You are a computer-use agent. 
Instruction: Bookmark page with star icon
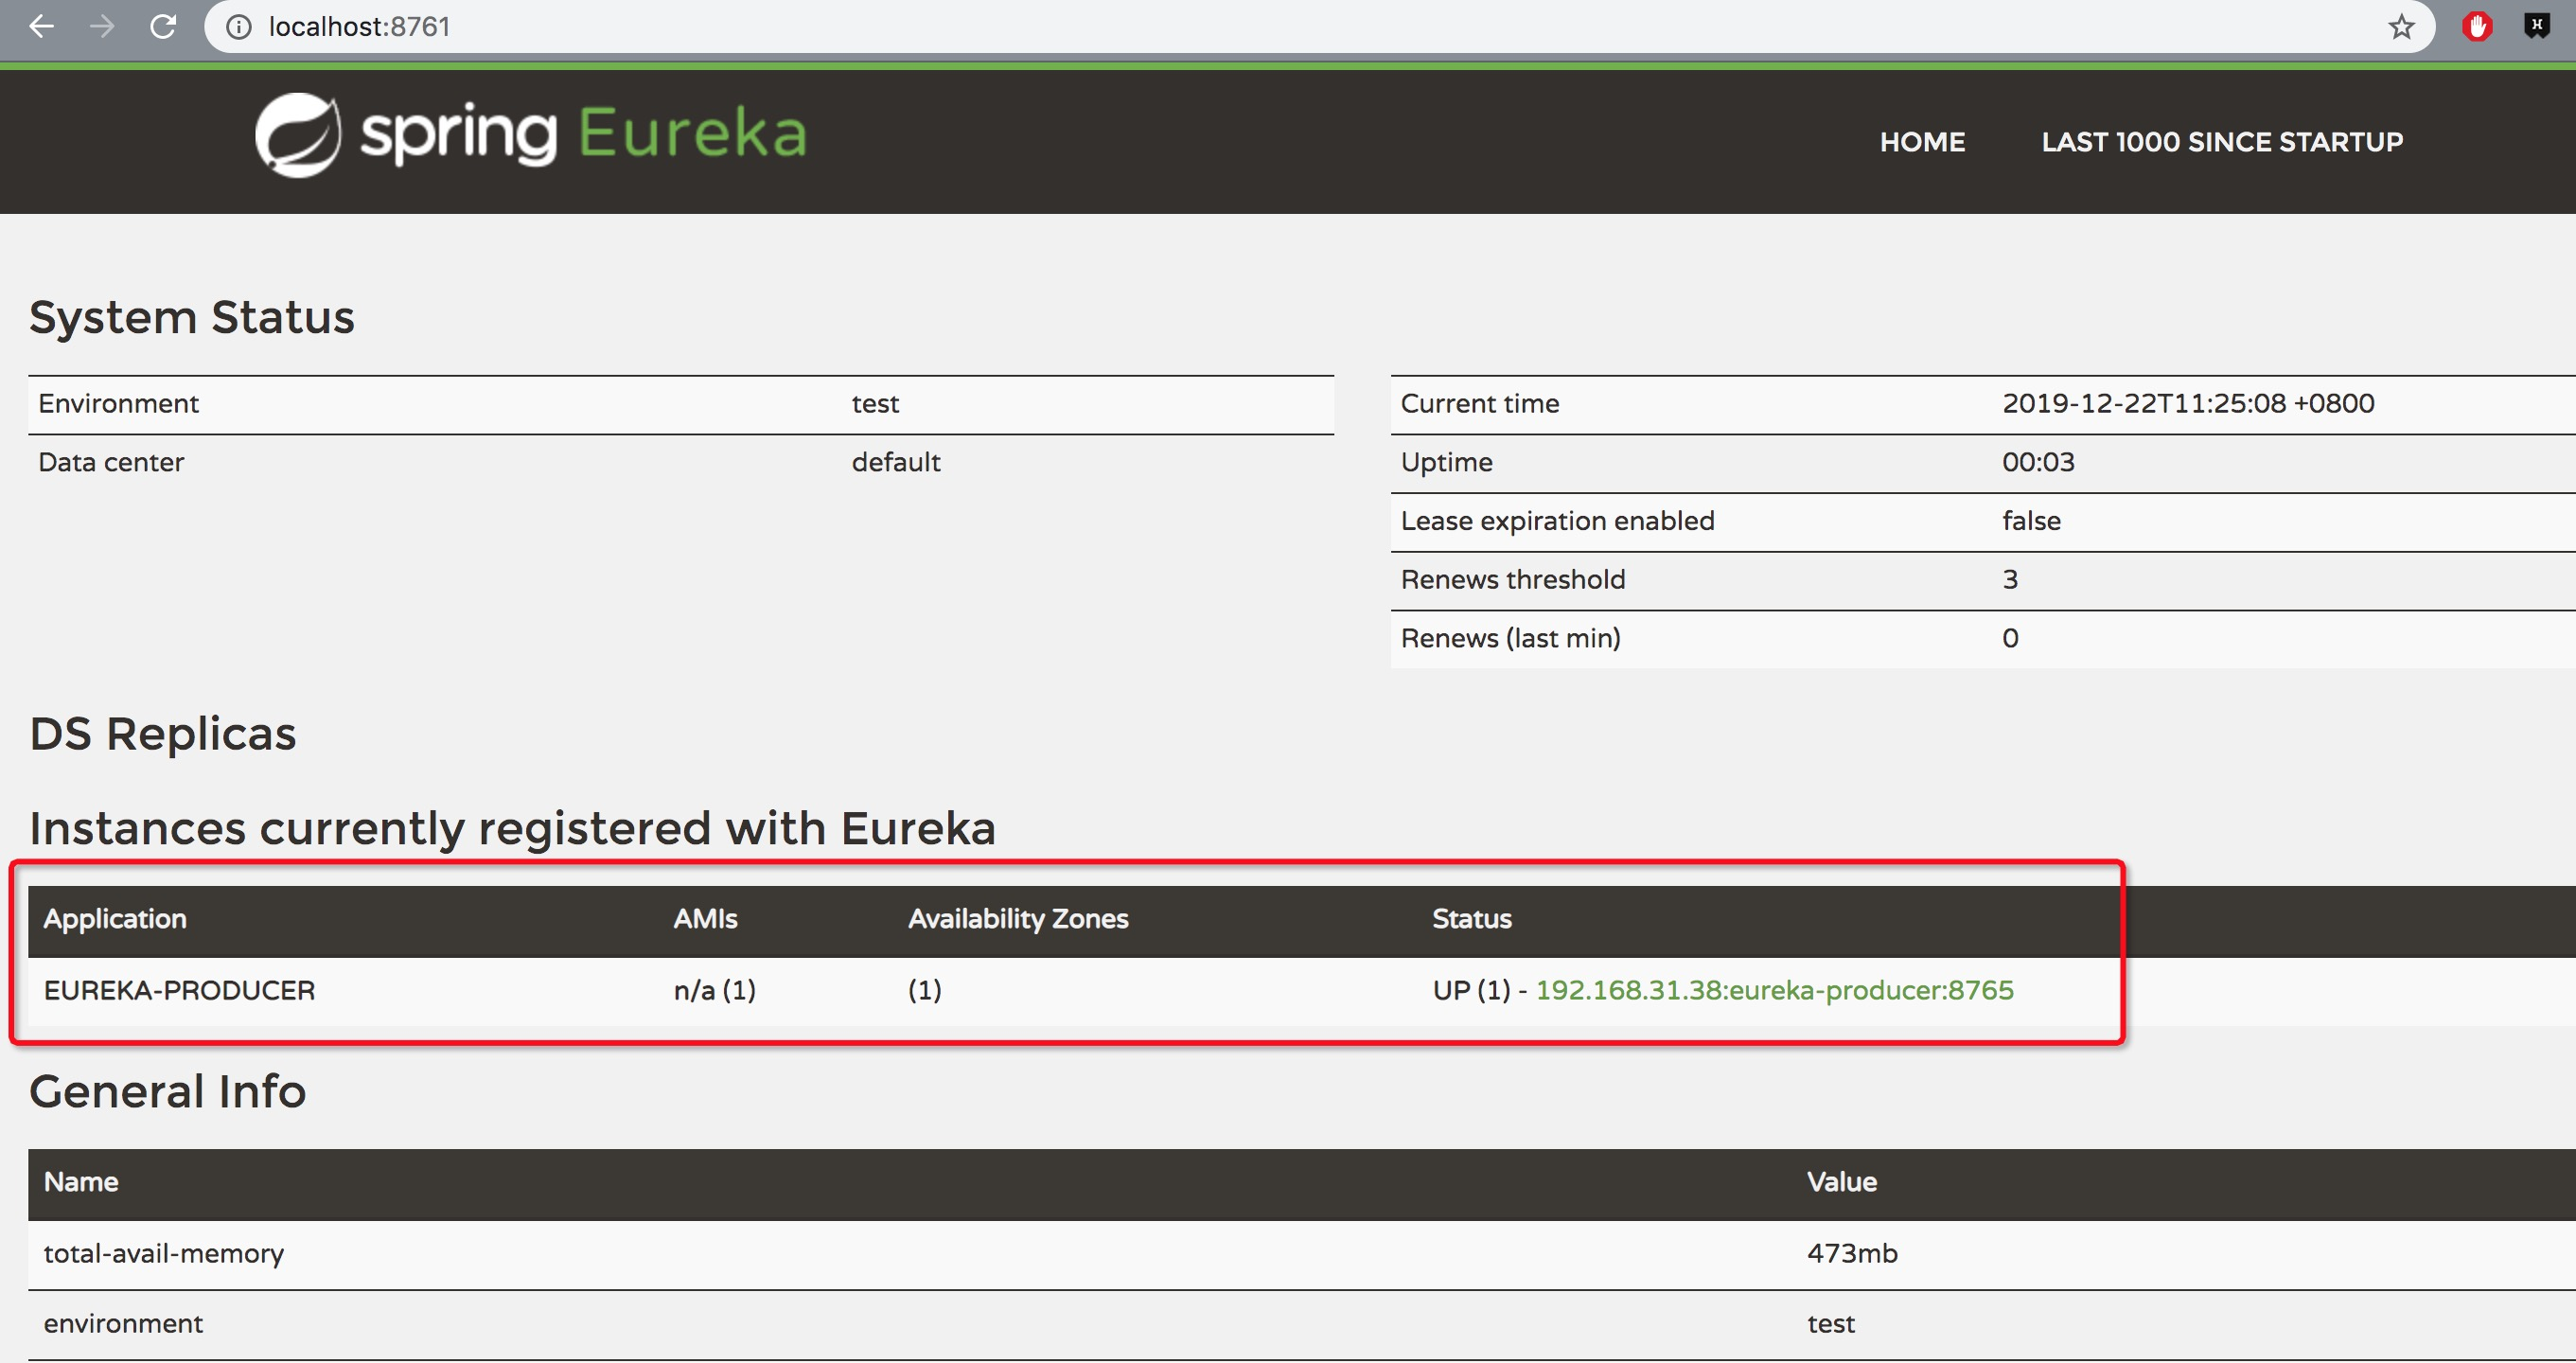2401,27
